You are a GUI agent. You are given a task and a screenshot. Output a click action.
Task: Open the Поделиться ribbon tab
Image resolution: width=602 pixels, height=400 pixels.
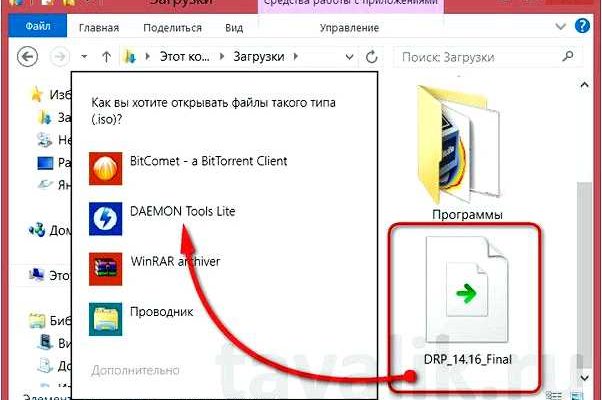[172, 28]
